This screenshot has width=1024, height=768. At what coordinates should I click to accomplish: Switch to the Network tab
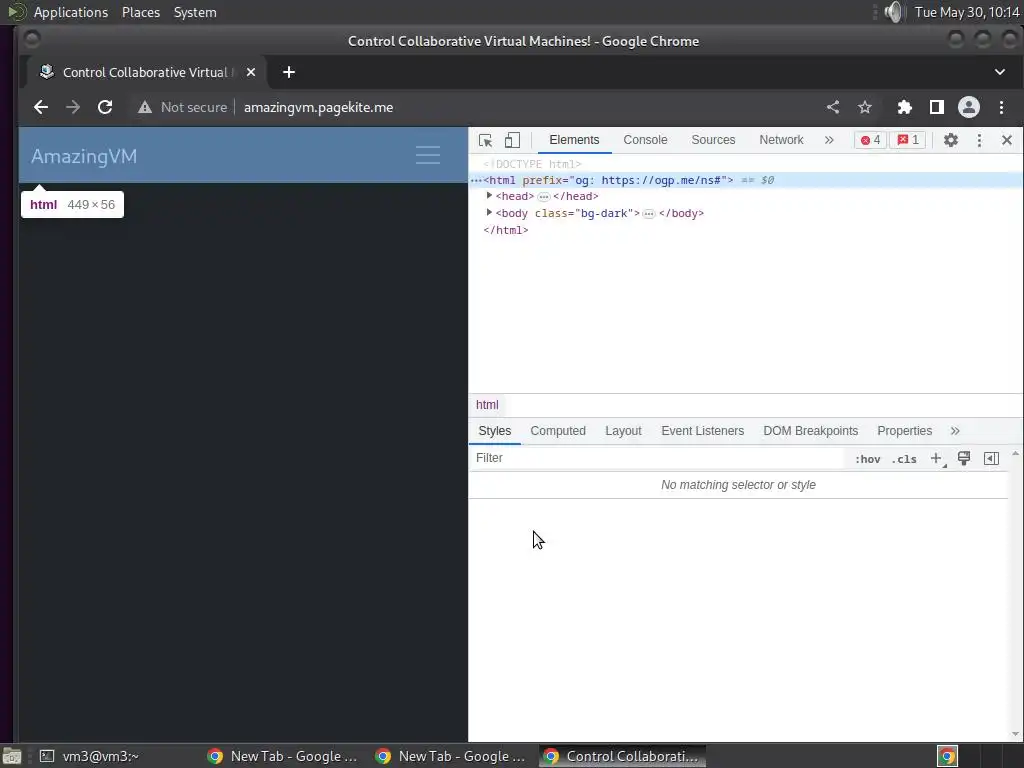click(x=781, y=140)
